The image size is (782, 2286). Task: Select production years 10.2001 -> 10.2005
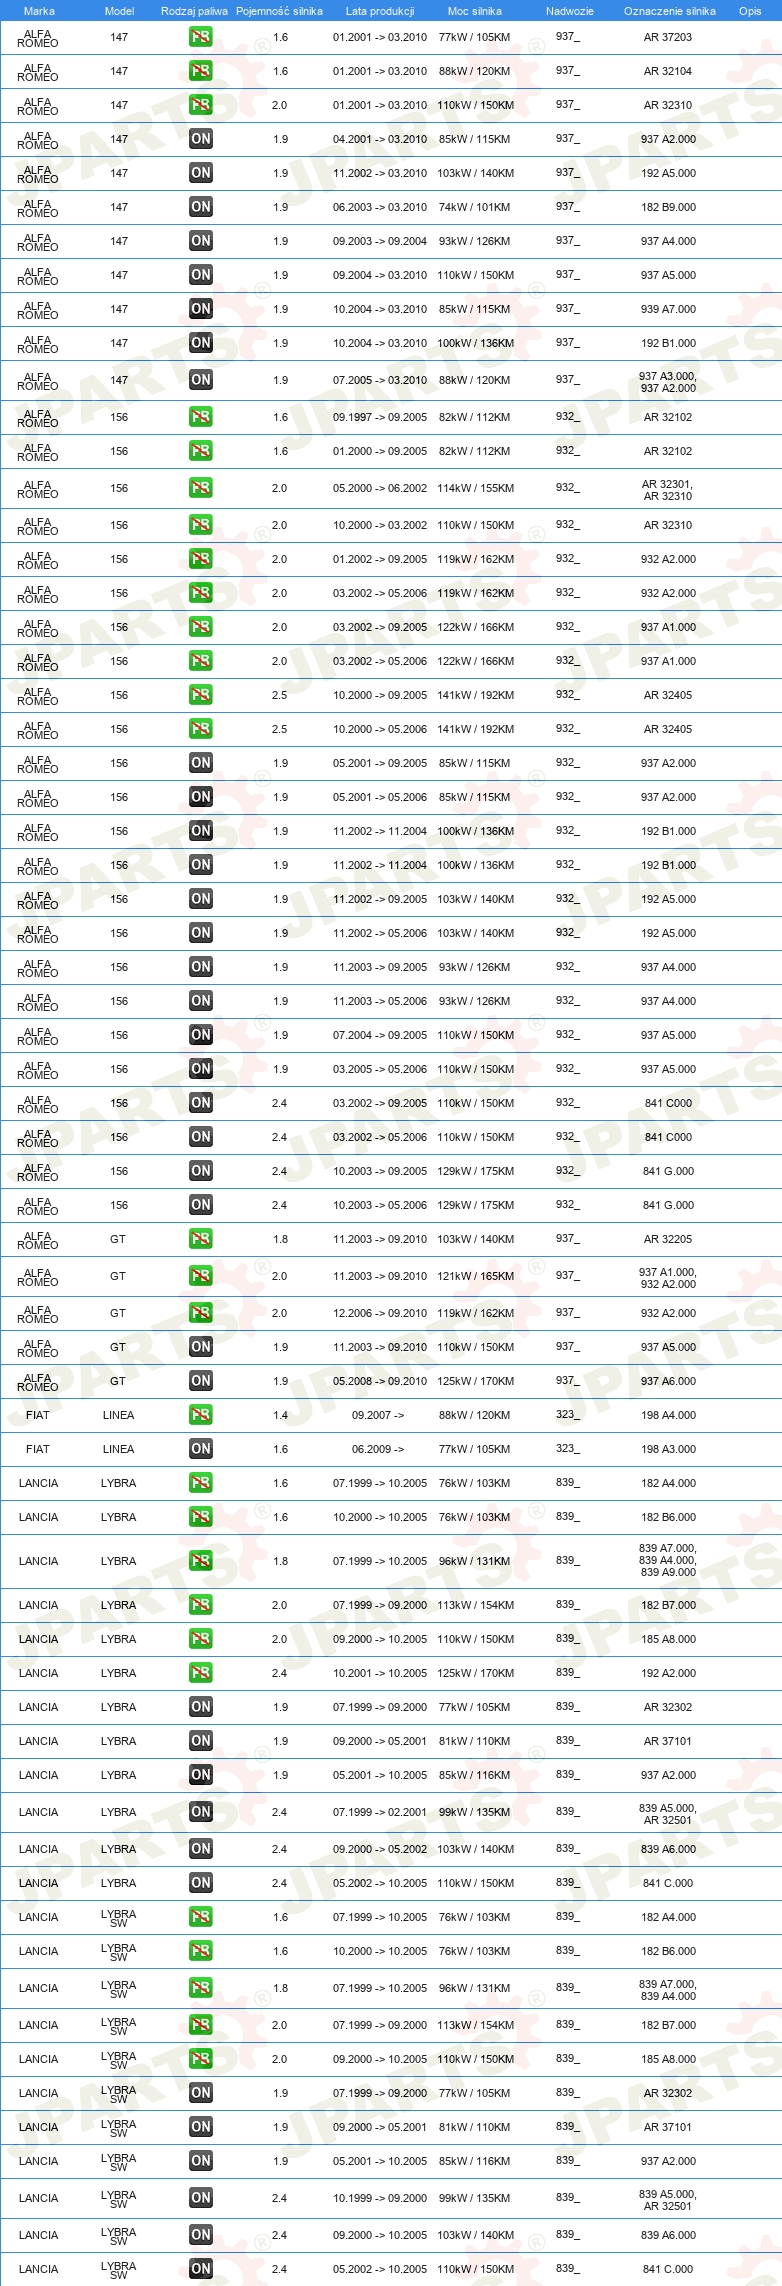point(380,1673)
